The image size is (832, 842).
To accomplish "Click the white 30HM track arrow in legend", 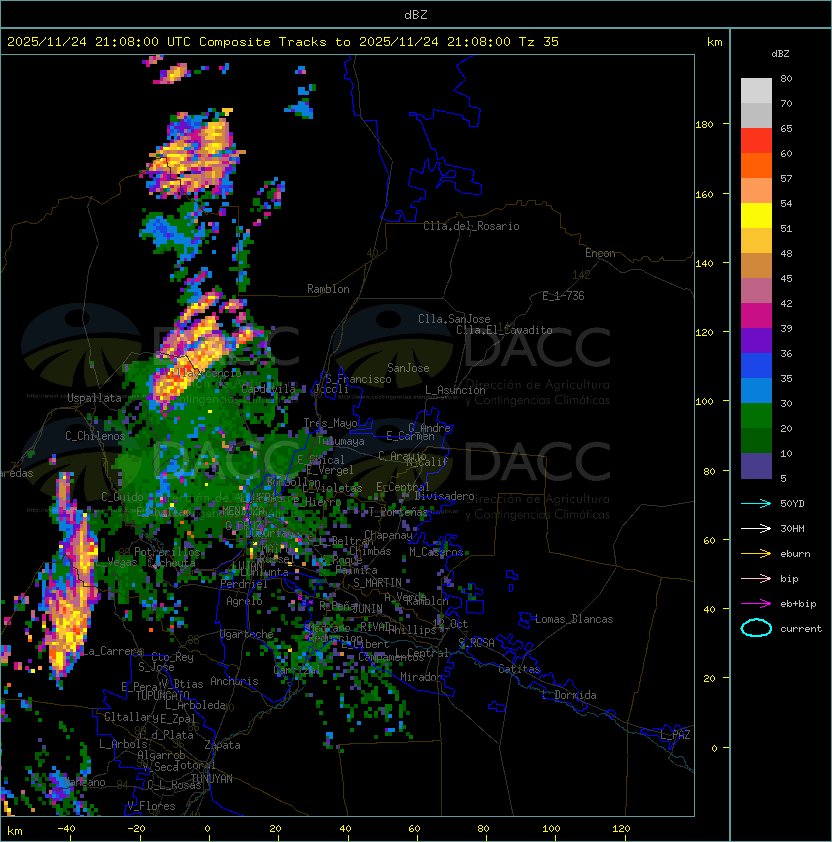I will pyautogui.click(x=756, y=529).
